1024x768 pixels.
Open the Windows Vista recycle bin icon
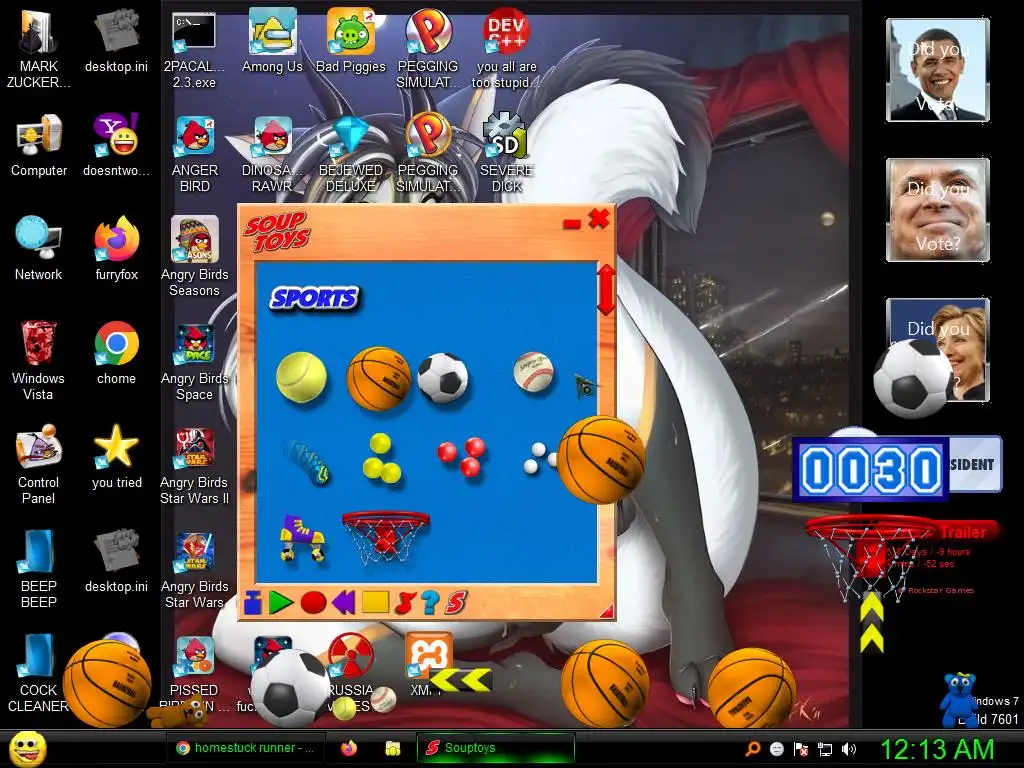pos(38,360)
